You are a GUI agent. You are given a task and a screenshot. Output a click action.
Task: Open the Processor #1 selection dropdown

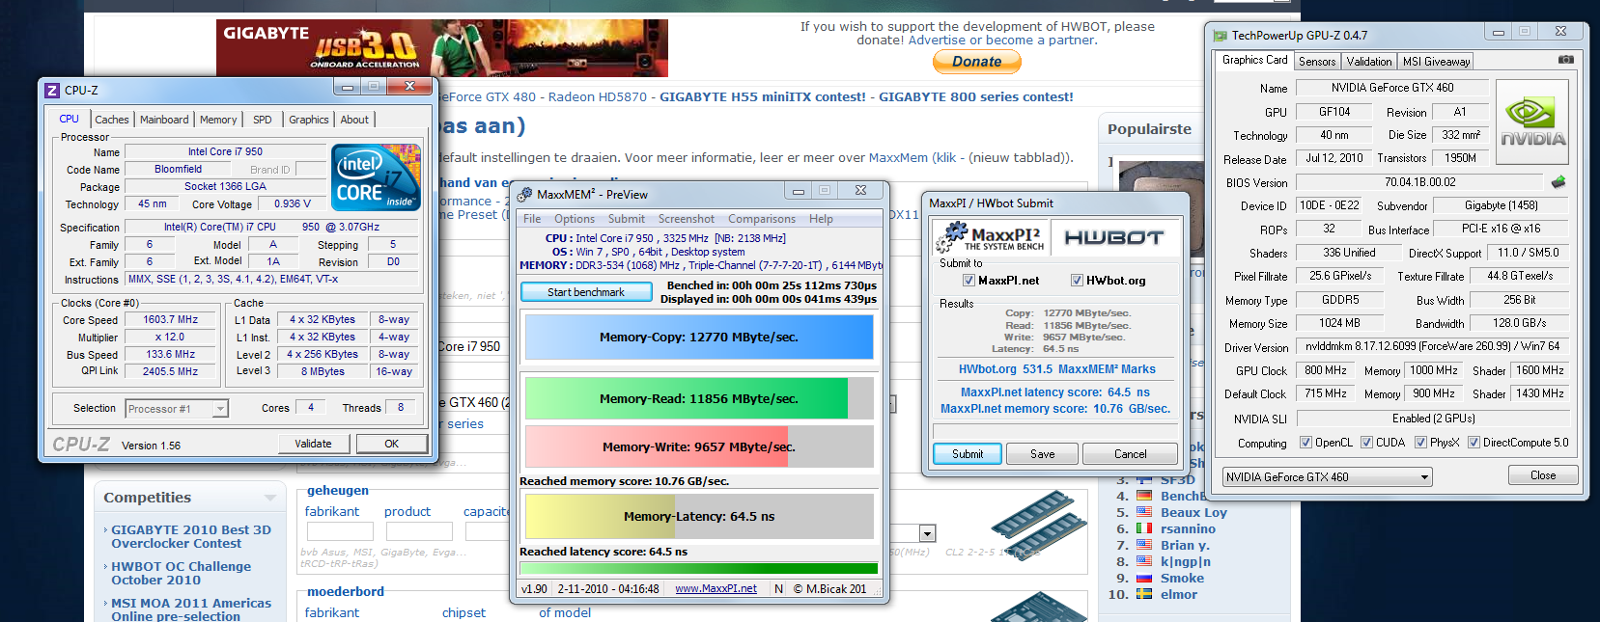click(177, 408)
